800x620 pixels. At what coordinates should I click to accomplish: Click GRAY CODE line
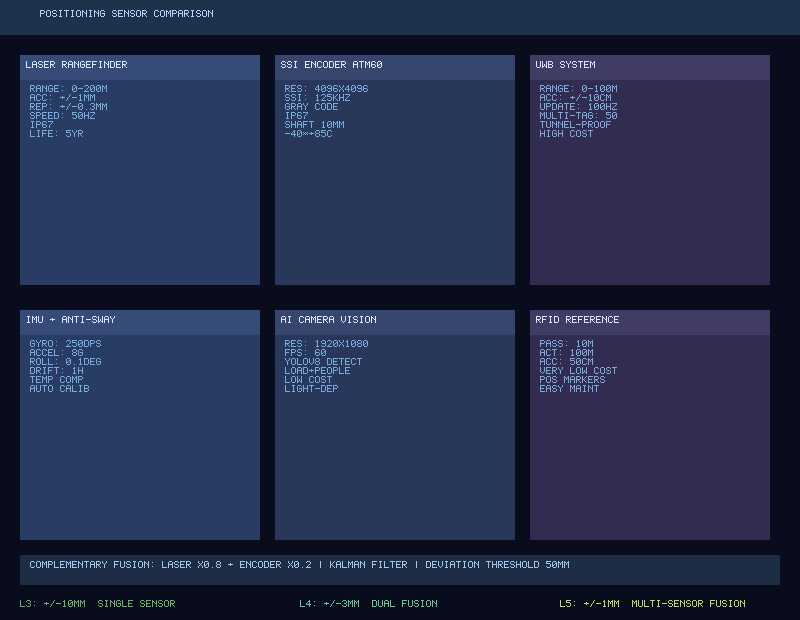[311, 107]
